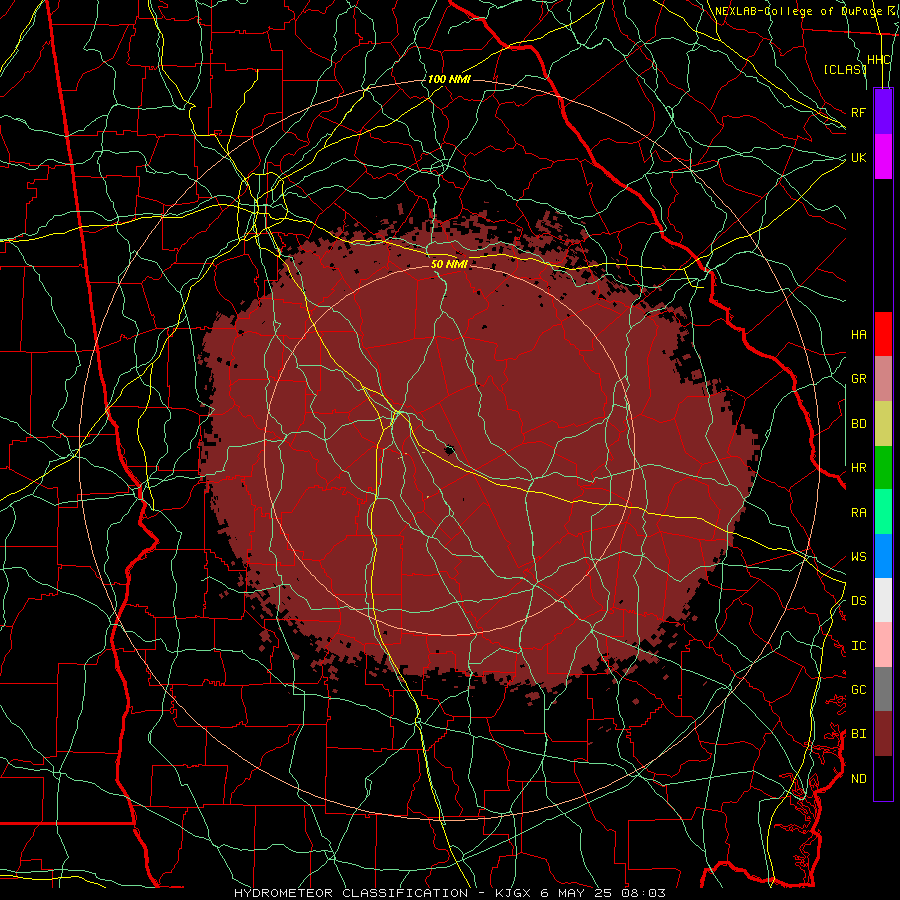Select the GC gray legend block

pyautogui.click(x=883, y=689)
